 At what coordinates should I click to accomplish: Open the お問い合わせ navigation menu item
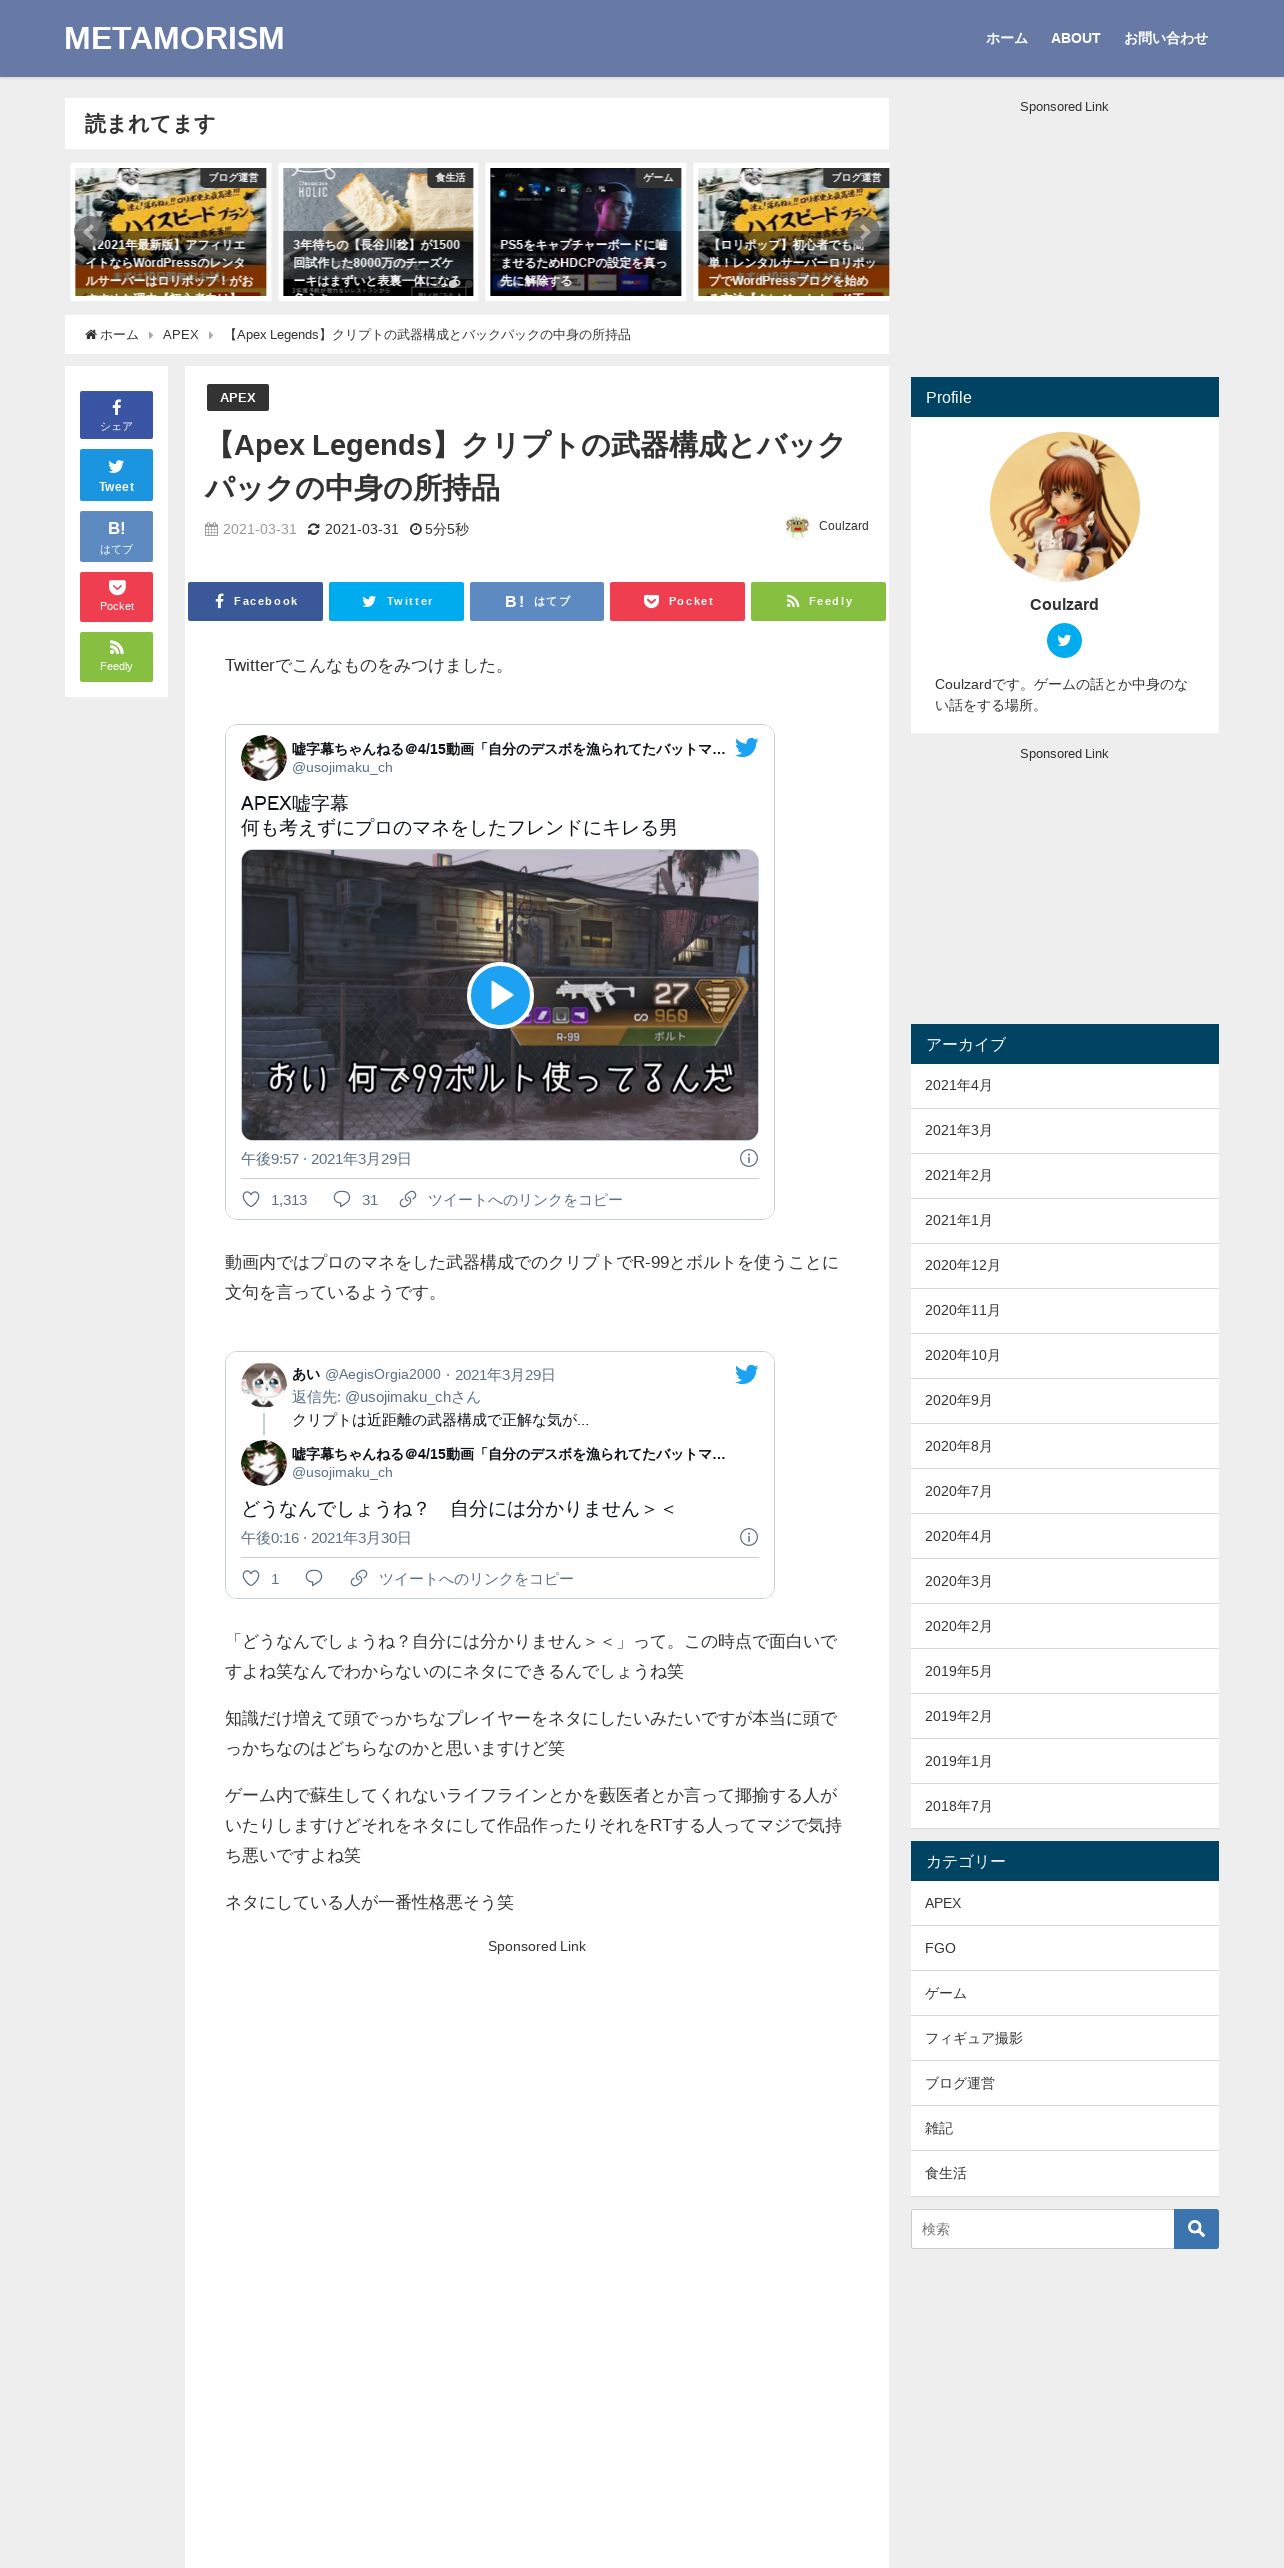tap(1166, 38)
